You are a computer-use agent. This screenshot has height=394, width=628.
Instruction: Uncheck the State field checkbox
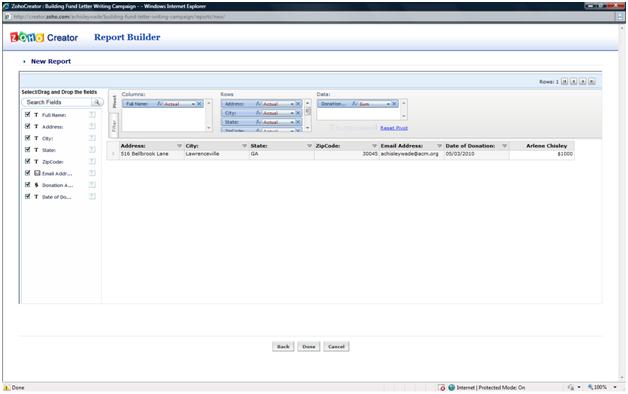pyautogui.click(x=28, y=149)
